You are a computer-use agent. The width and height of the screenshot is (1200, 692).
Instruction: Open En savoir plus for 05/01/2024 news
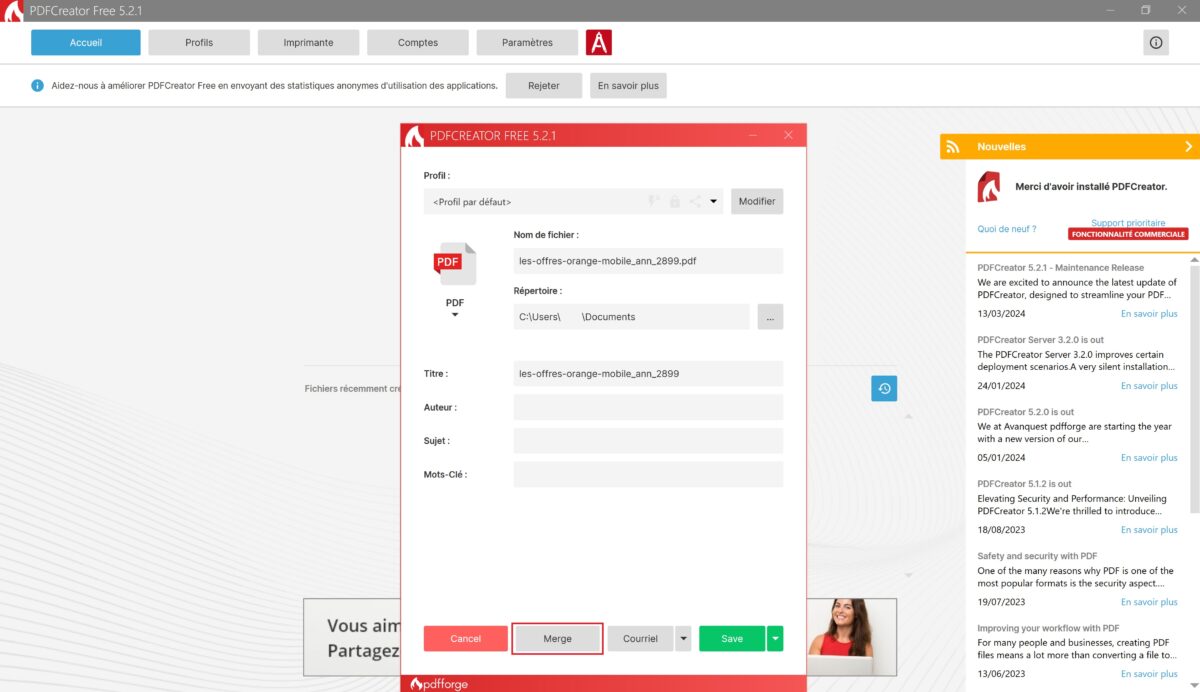click(1149, 458)
